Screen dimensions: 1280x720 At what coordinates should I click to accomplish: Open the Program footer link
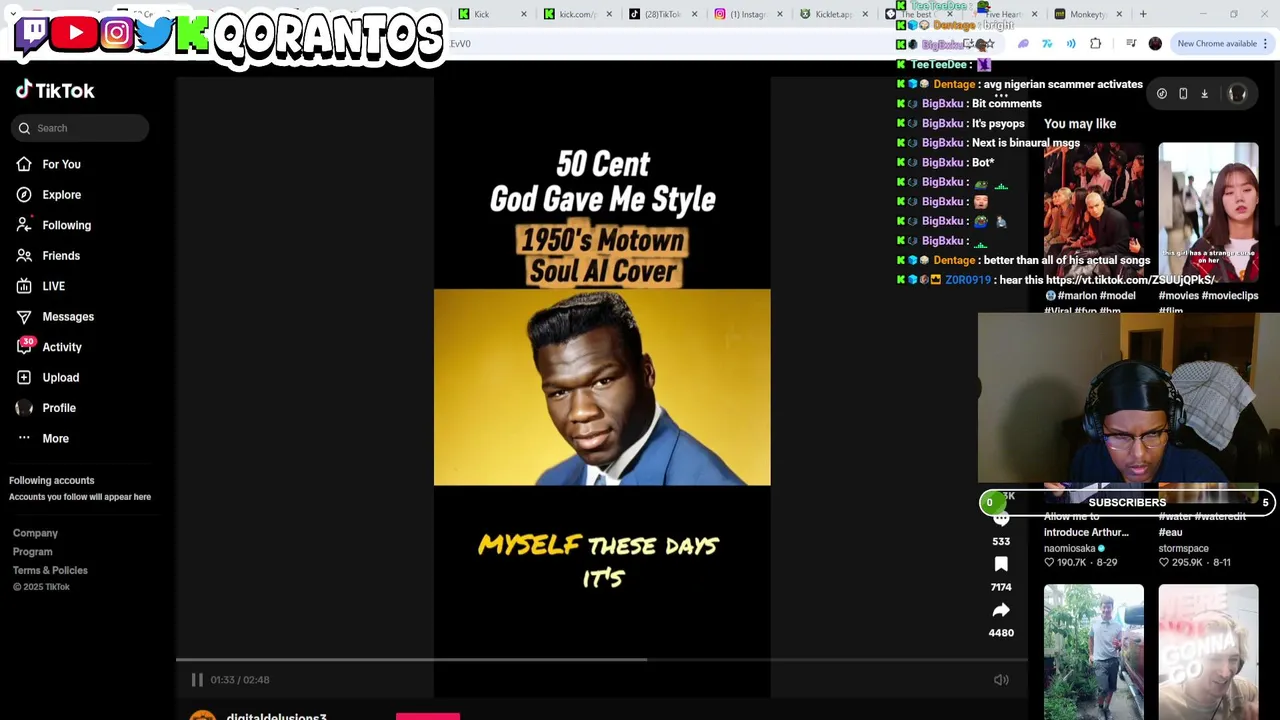[32, 552]
